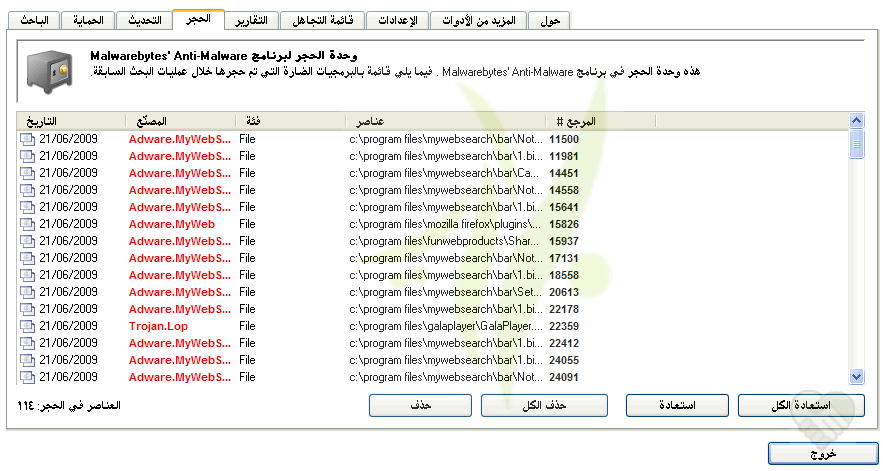Open the المزيد من الأدوات tab
This screenshot has width=883, height=471.
coord(479,21)
